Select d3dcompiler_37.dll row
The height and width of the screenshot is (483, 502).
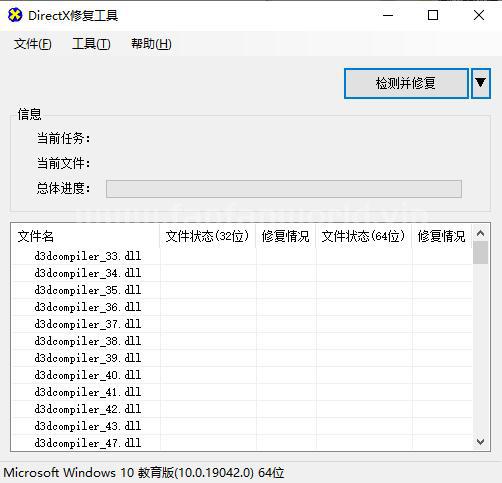point(242,324)
